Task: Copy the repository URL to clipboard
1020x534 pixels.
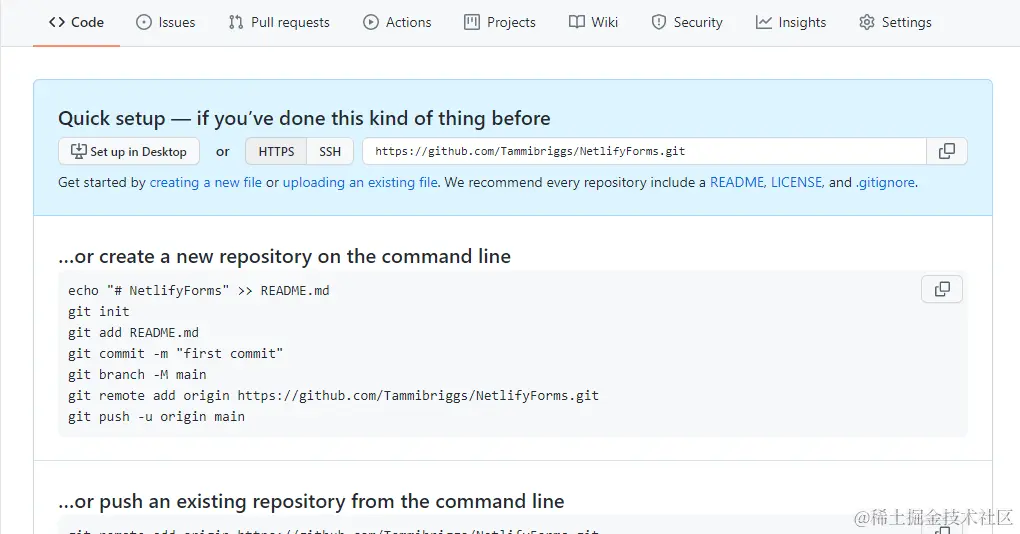Action: point(946,151)
